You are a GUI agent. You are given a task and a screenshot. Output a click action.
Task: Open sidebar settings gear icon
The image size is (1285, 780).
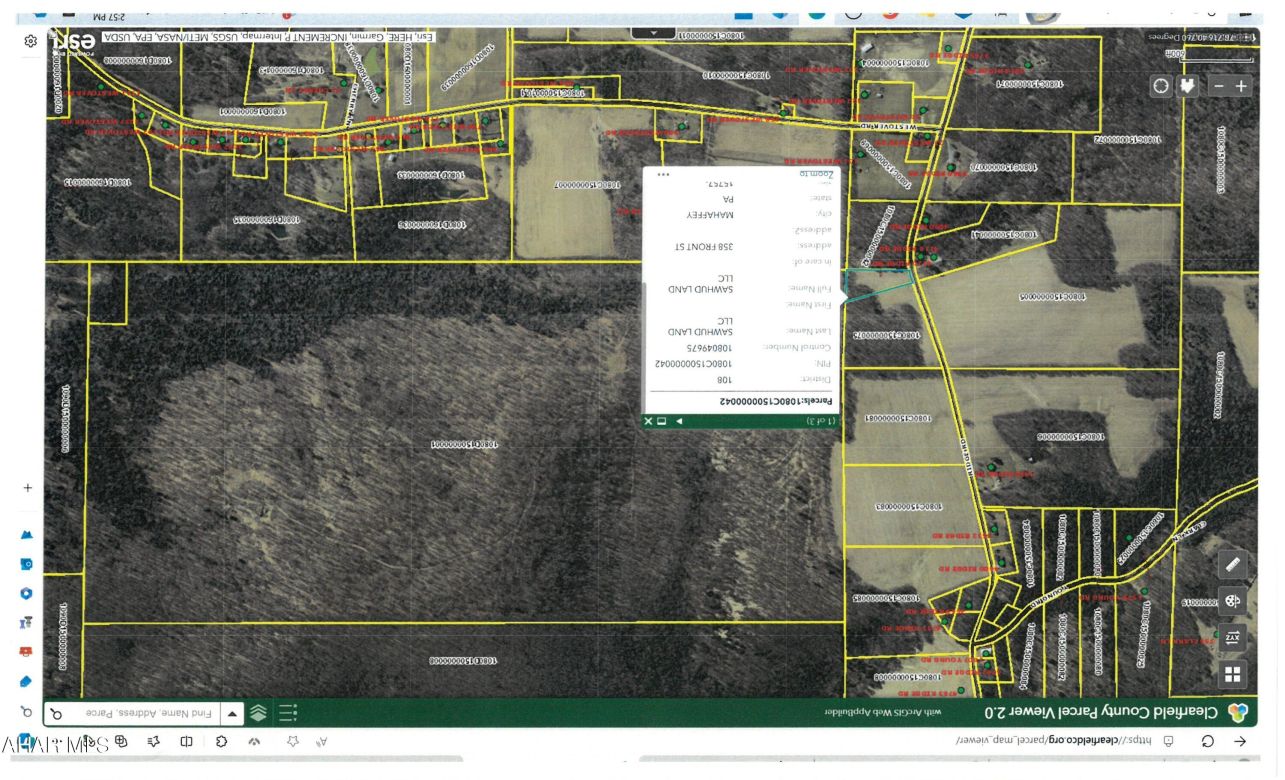31,41
